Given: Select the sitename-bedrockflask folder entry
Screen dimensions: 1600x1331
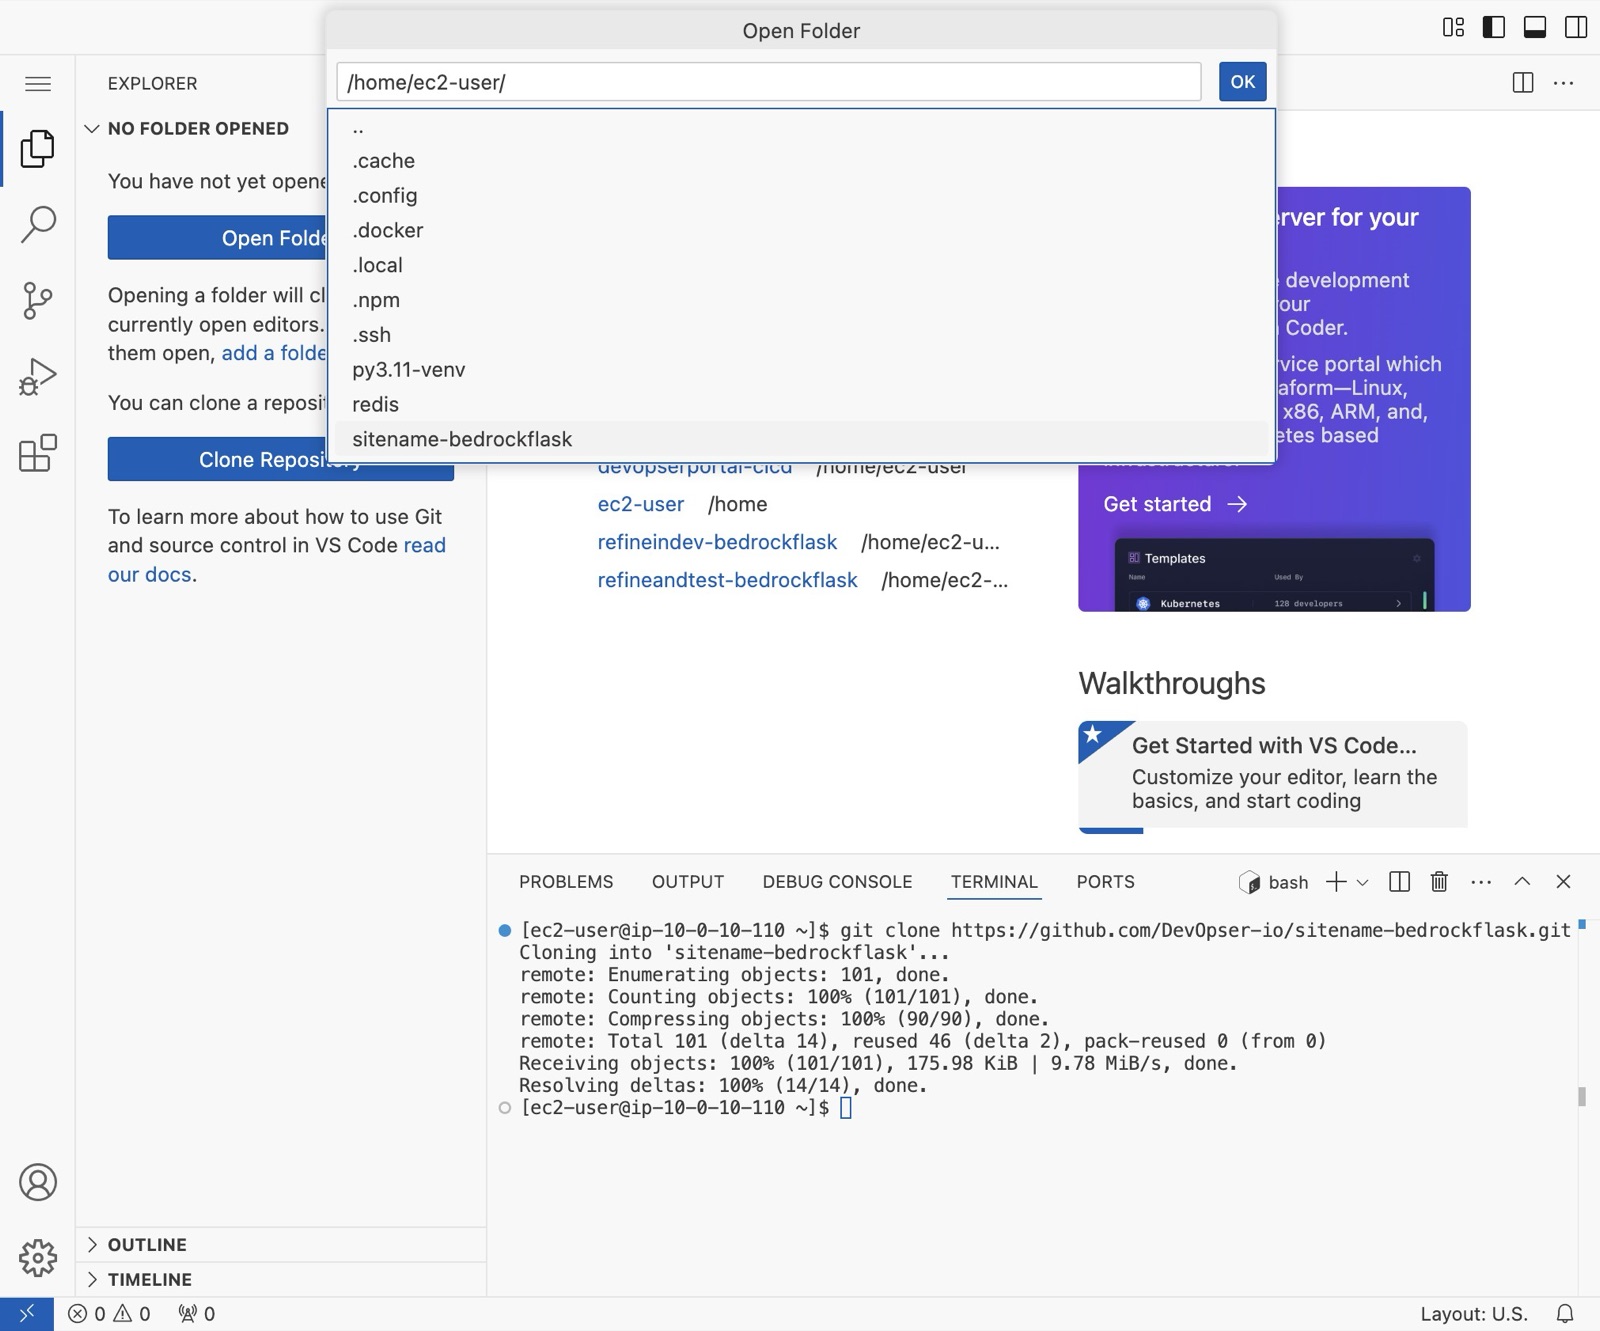Looking at the screenshot, I should (x=801, y=439).
